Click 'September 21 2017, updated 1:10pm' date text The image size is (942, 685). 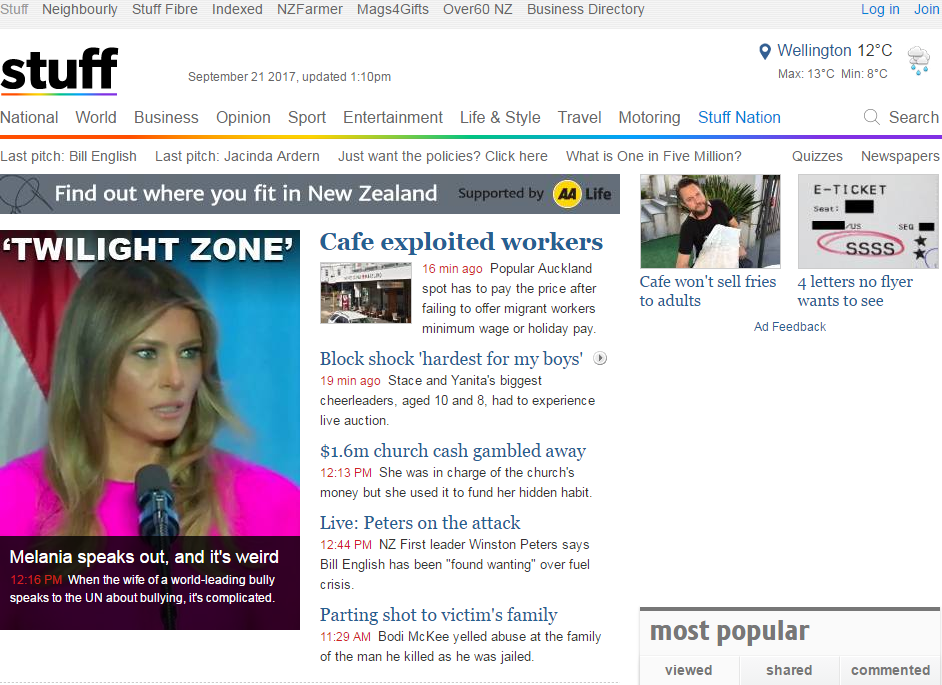tap(290, 77)
